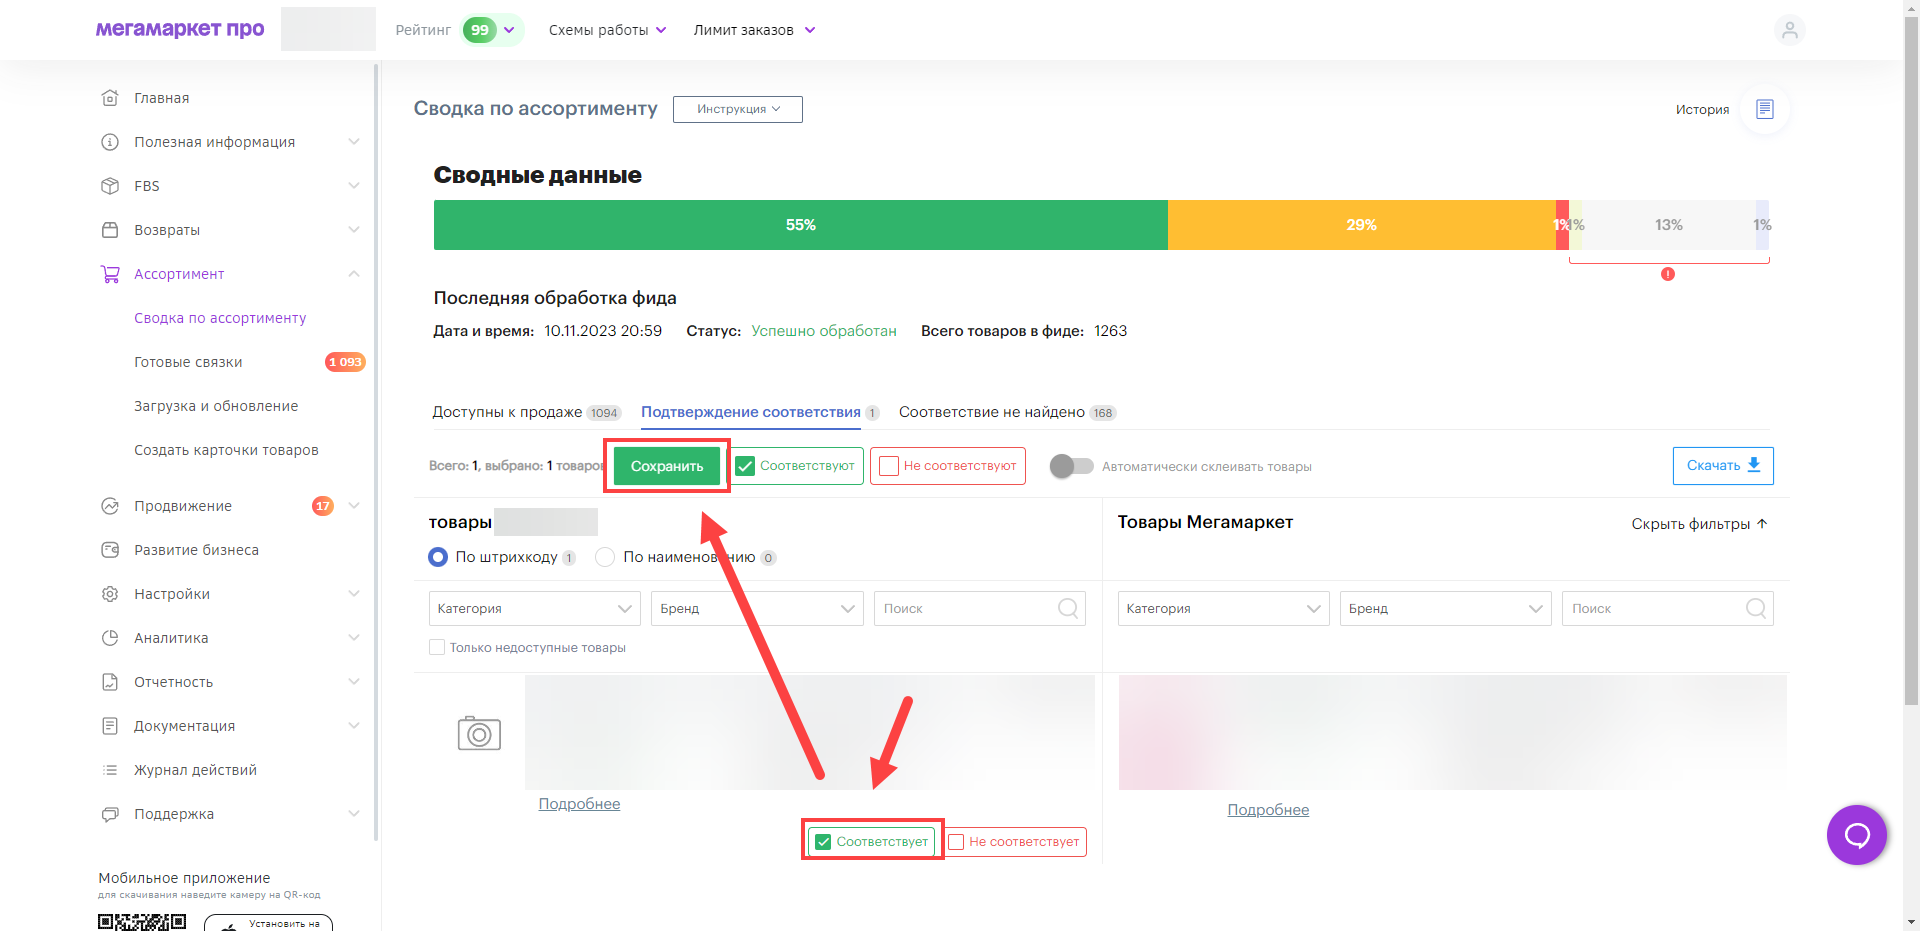Image resolution: width=1920 pixels, height=931 pixels.
Task: Open 'Готовые связки' in sidebar menu
Action: [x=188, y=362]
